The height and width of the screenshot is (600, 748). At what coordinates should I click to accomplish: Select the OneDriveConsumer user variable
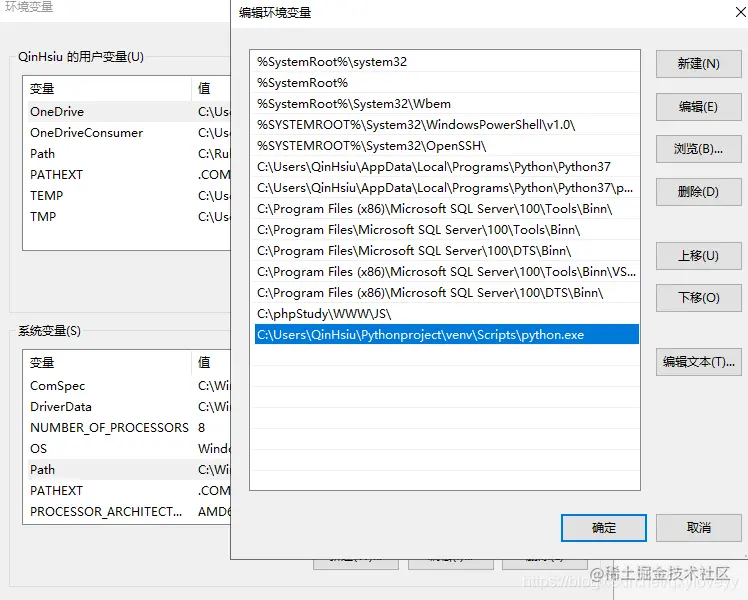(x=129, y=133)
